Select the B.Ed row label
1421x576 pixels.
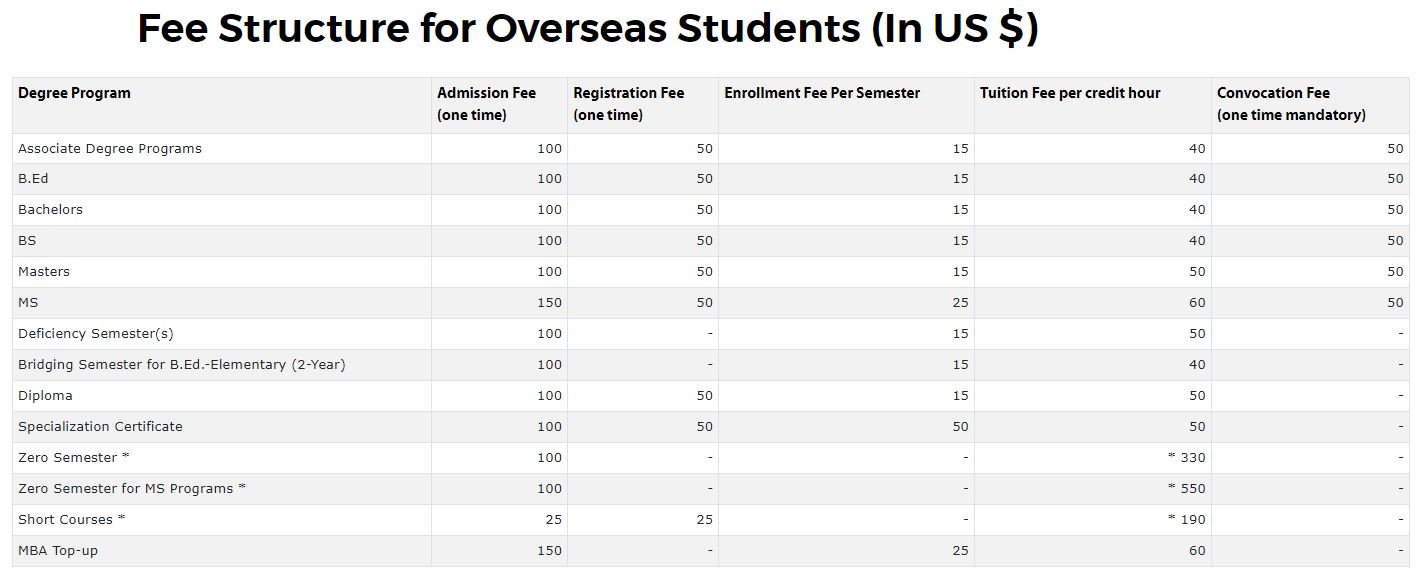pos(33,179)
